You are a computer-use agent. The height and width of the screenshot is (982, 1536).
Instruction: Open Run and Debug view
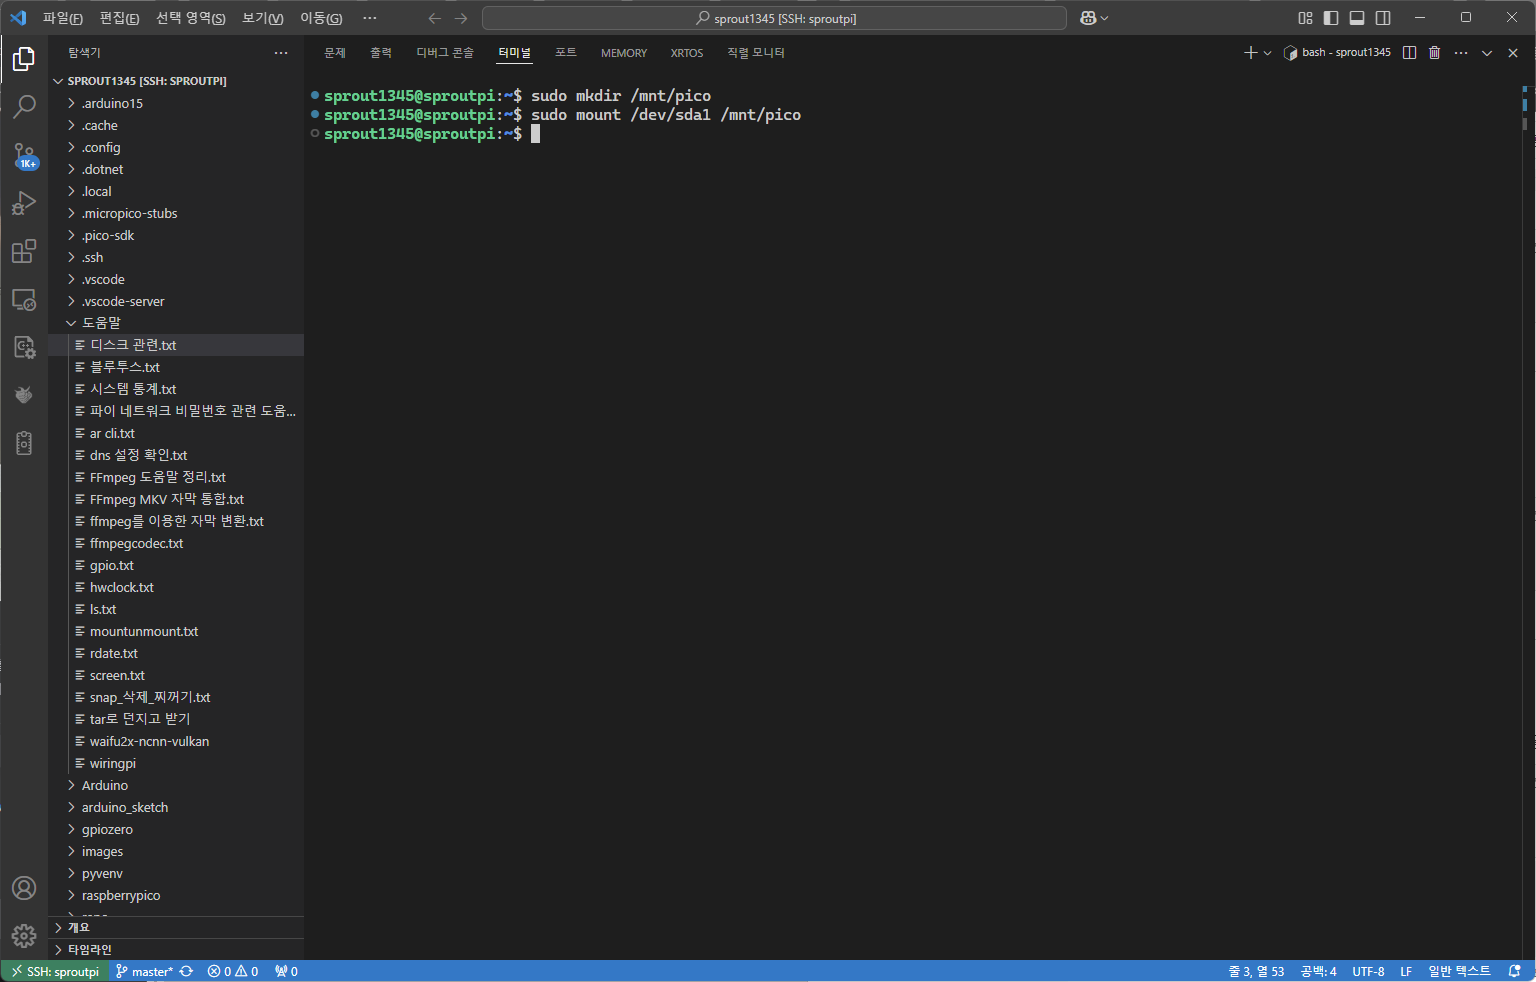tap(24, 203)
